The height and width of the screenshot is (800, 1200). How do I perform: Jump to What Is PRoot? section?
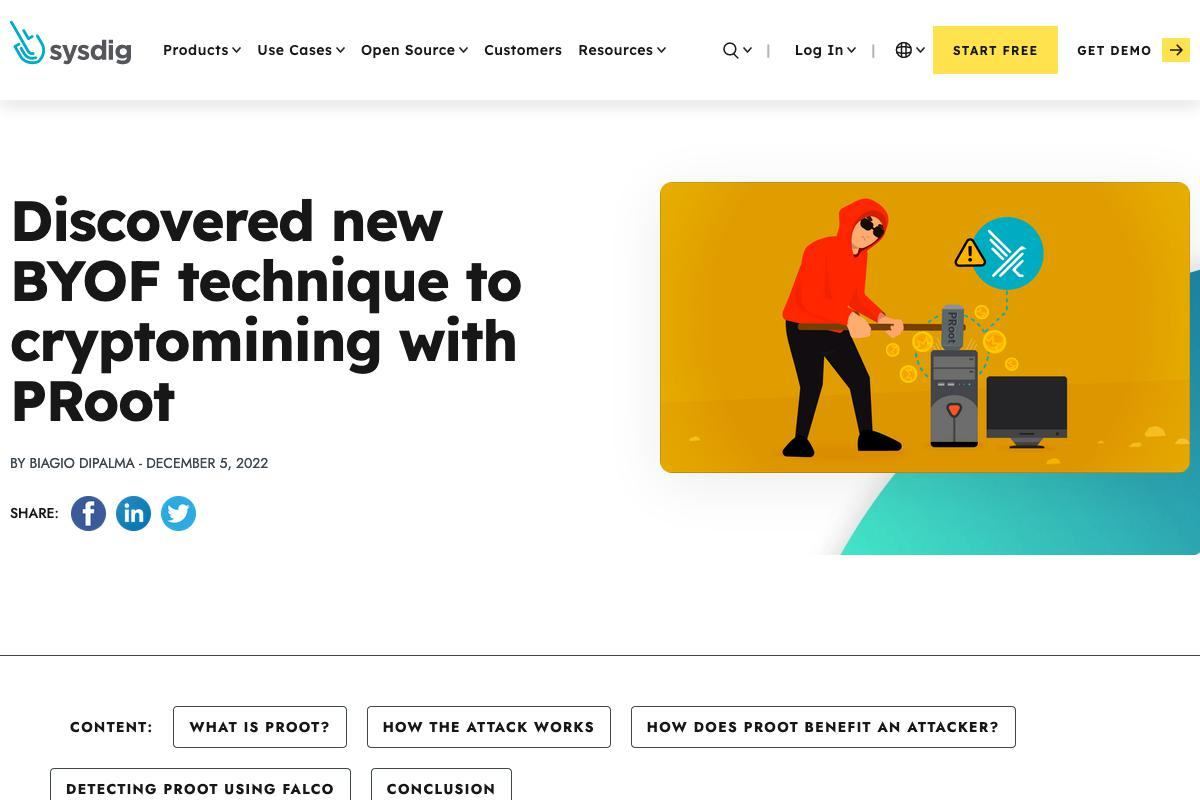tap(260, 727)
